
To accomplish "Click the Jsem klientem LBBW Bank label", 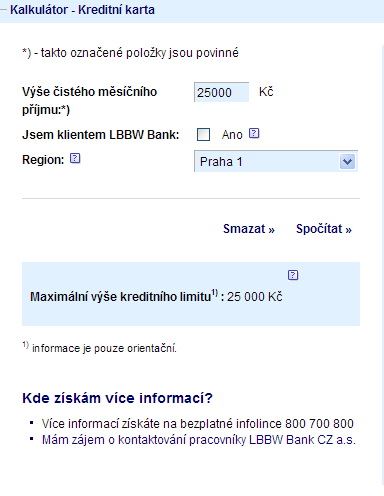I will tap(101, 135).
